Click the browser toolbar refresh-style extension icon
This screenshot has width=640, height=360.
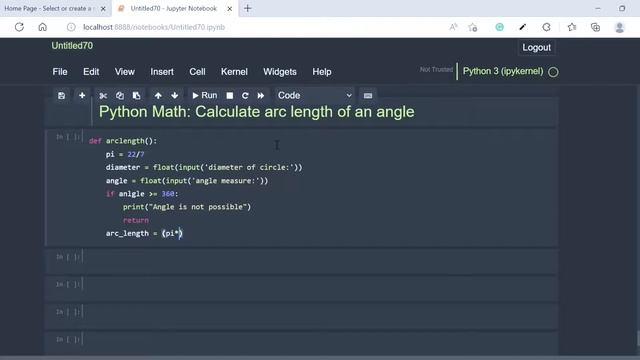point(546,27)
